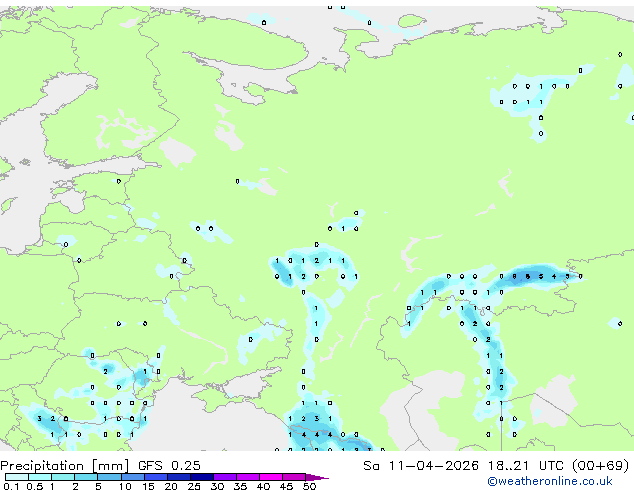Select the 45–50 mm legend color swatch
This screenshot has height=490, width=634.
click(x=294, y=477)
